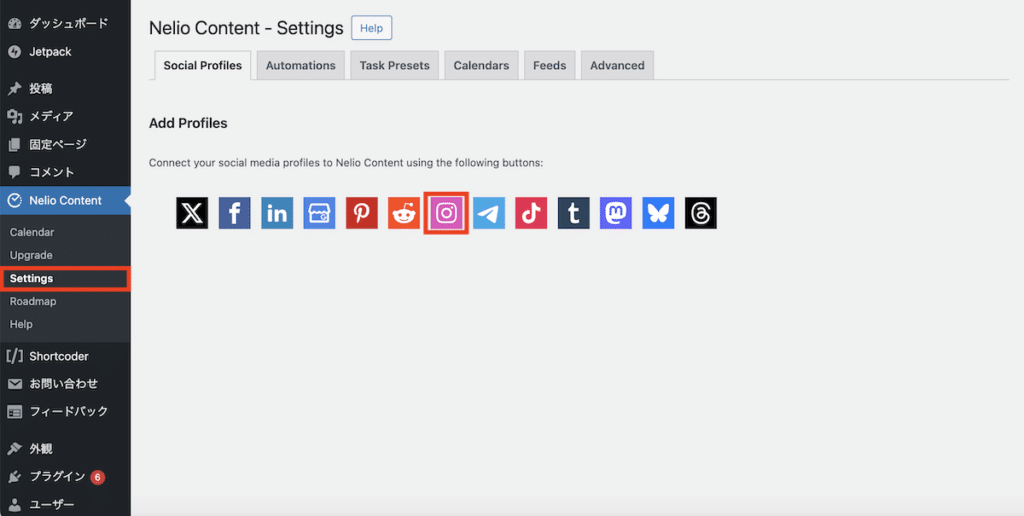Image resolution: width=1024 pixels, height=516 pixels.
Task: Go to the Advanced tab
Action: [x=617, y=65]
